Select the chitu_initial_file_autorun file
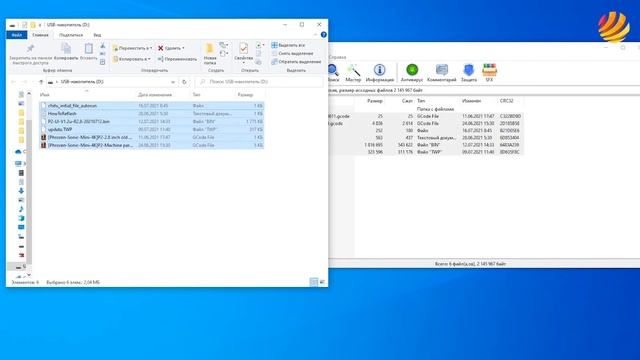640x360 pixels. [152, 106]
